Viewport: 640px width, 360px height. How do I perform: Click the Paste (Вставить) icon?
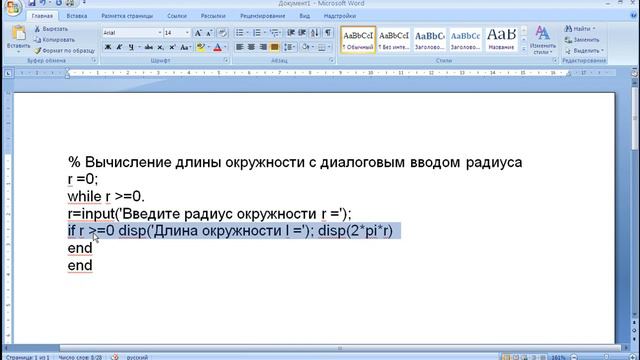click(x=18, y=33)
